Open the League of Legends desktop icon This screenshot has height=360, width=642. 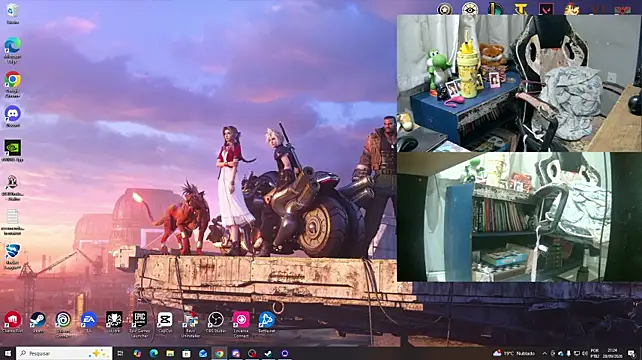tap(495, 8)
